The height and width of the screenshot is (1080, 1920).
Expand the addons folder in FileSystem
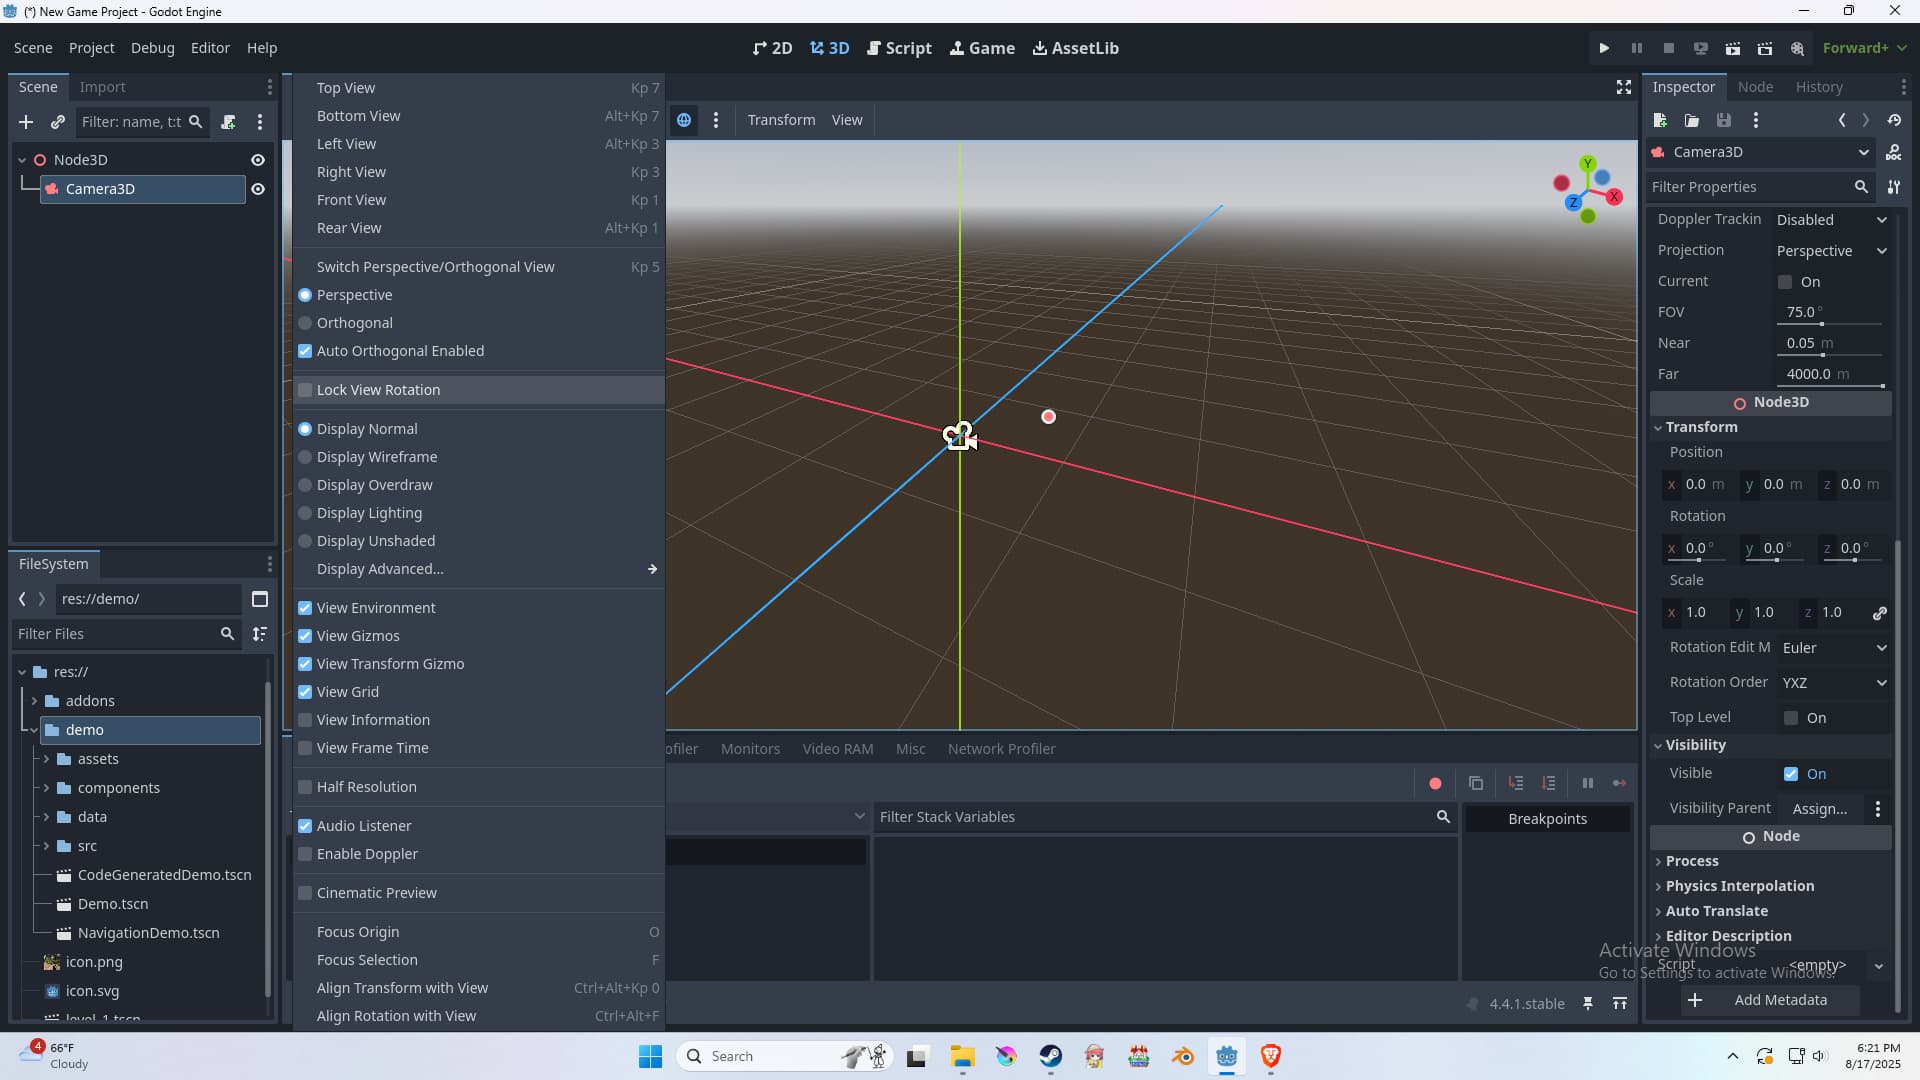click(x=34, y=701)
